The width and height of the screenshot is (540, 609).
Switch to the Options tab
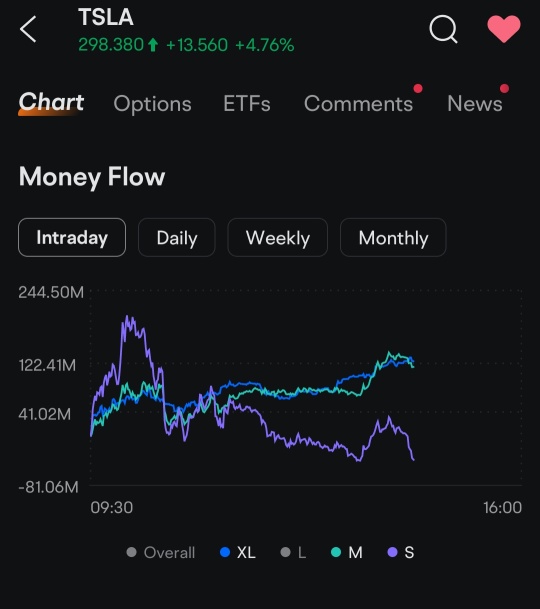point(152,104)
